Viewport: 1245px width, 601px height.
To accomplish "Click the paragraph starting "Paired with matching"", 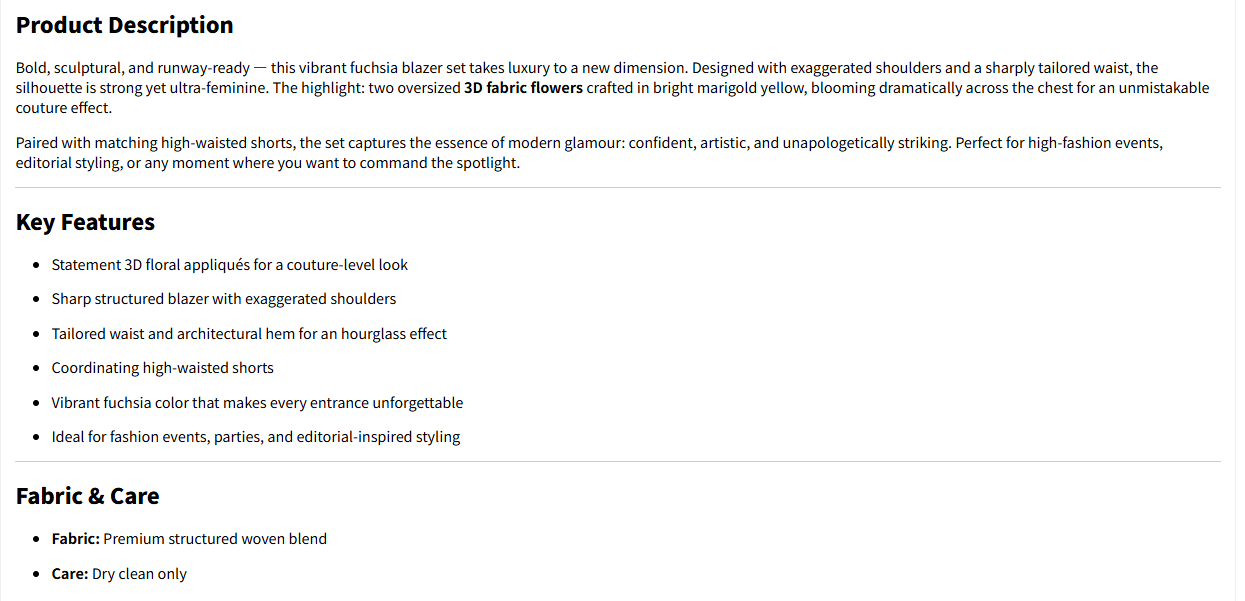I will [x=400, y=143].
